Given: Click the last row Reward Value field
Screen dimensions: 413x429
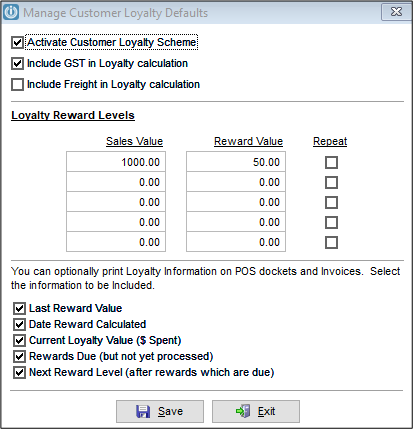Looking at the screenshot, I should (x=236, y=242).
